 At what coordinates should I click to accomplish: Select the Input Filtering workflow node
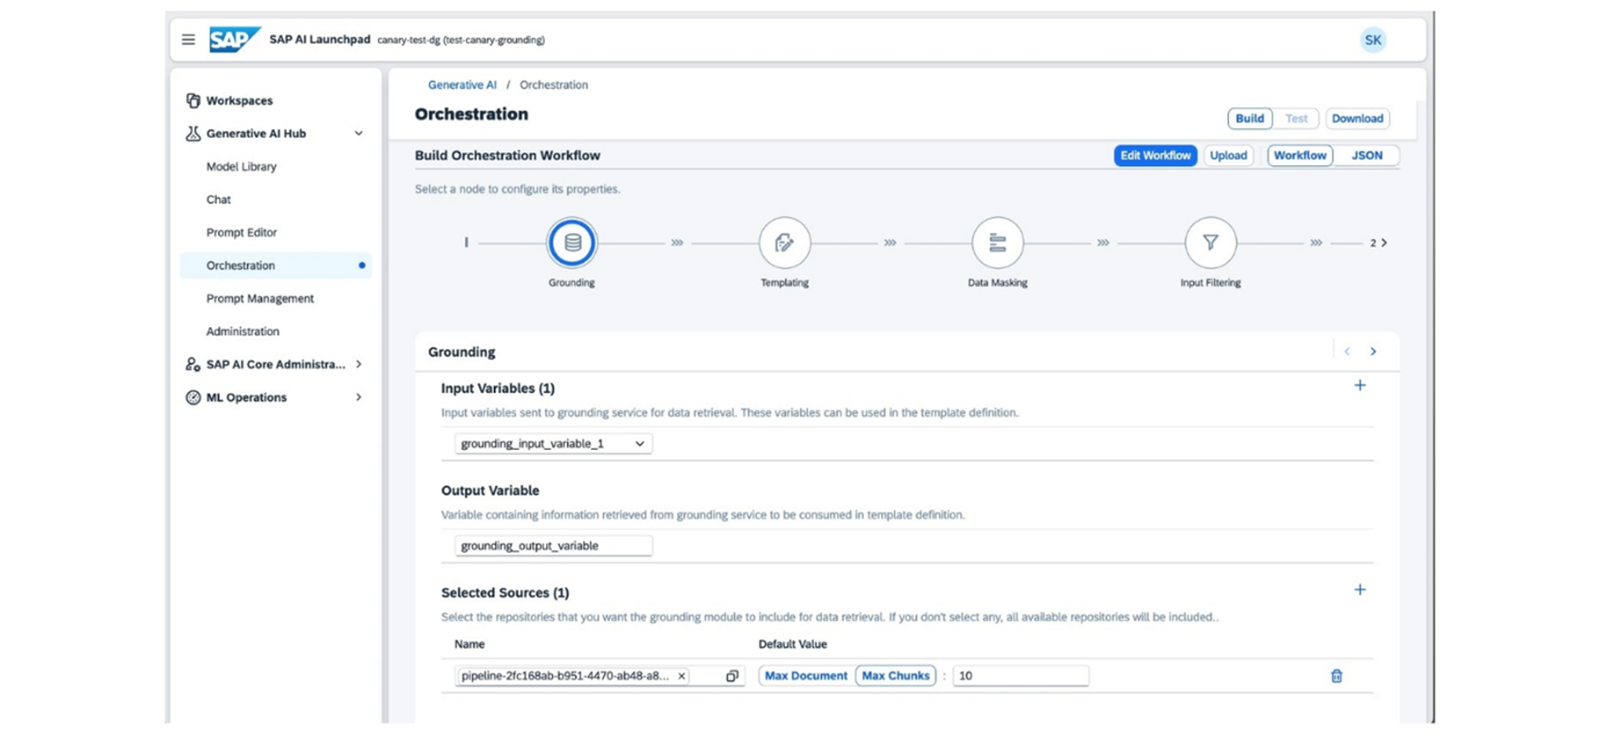point(1211,243)
